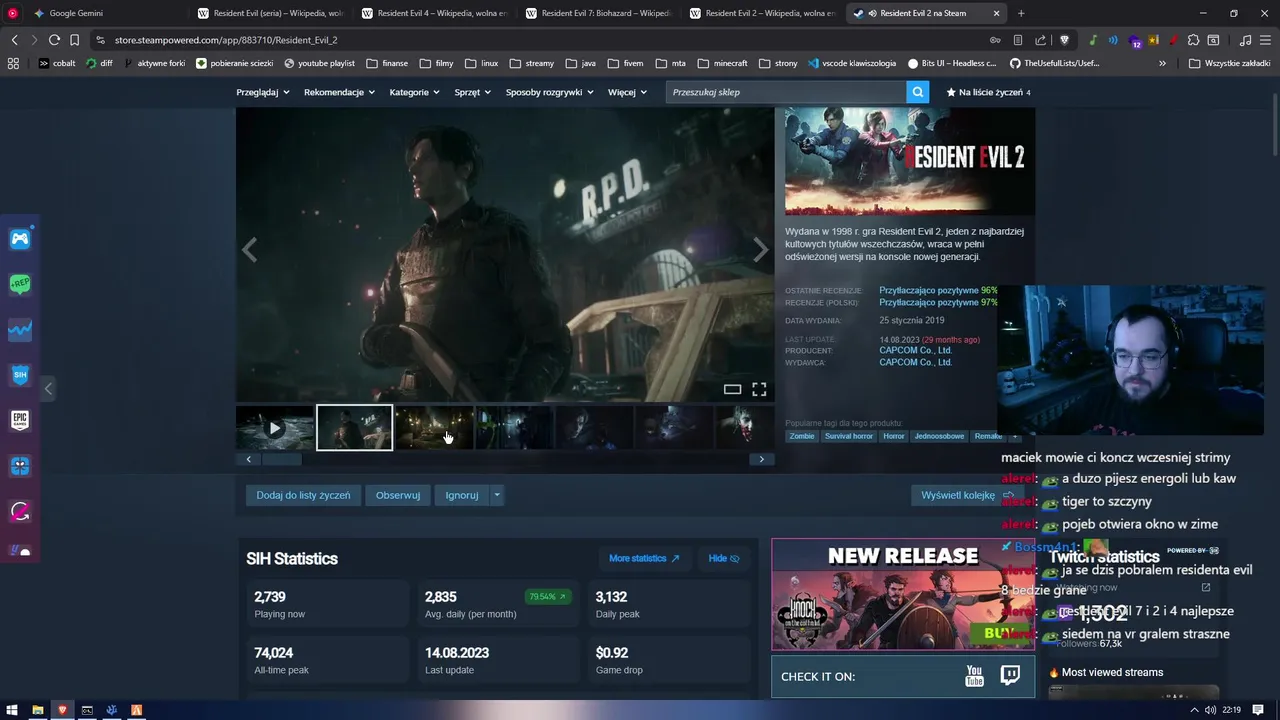Switch to Resident Evil (seria) Wikipedia tab
The height and width of the screenshot is (720, 1280).
[x=270, y=13]
